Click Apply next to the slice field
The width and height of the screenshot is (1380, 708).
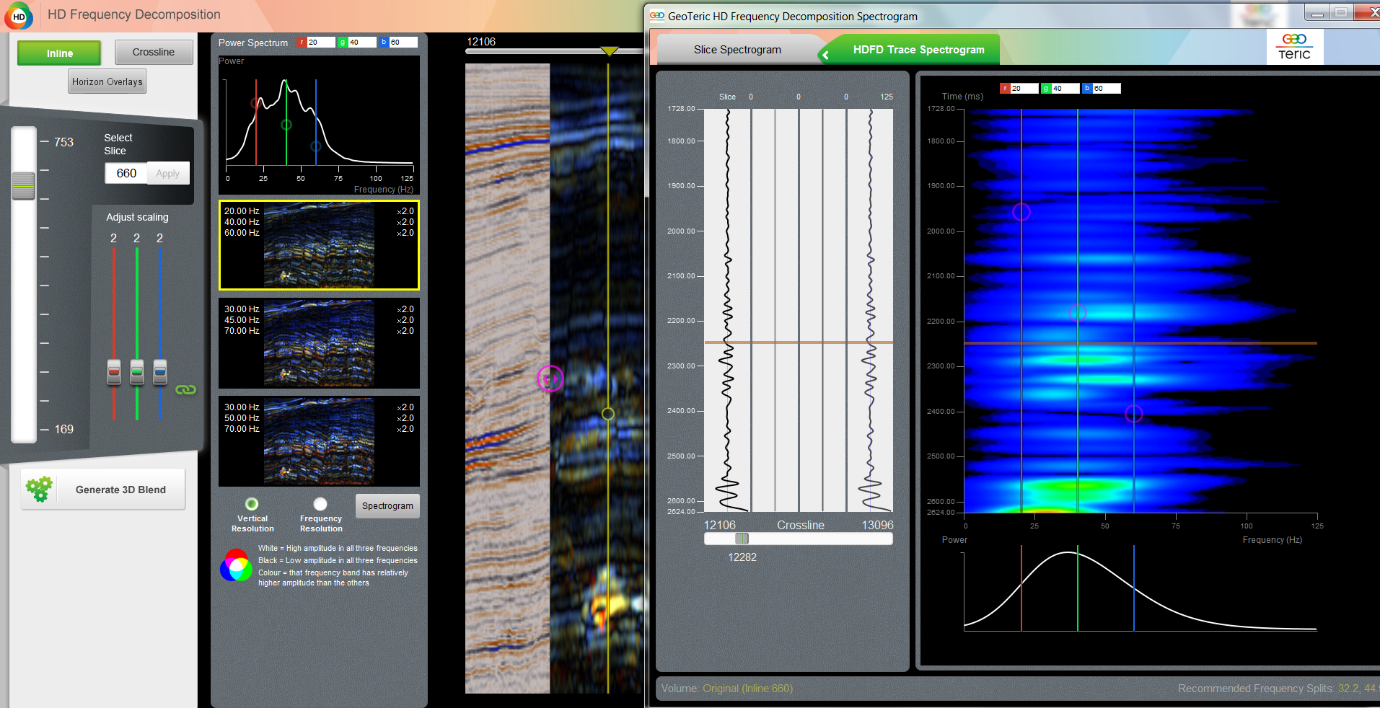pyautogui.click(x=168, y=173)
